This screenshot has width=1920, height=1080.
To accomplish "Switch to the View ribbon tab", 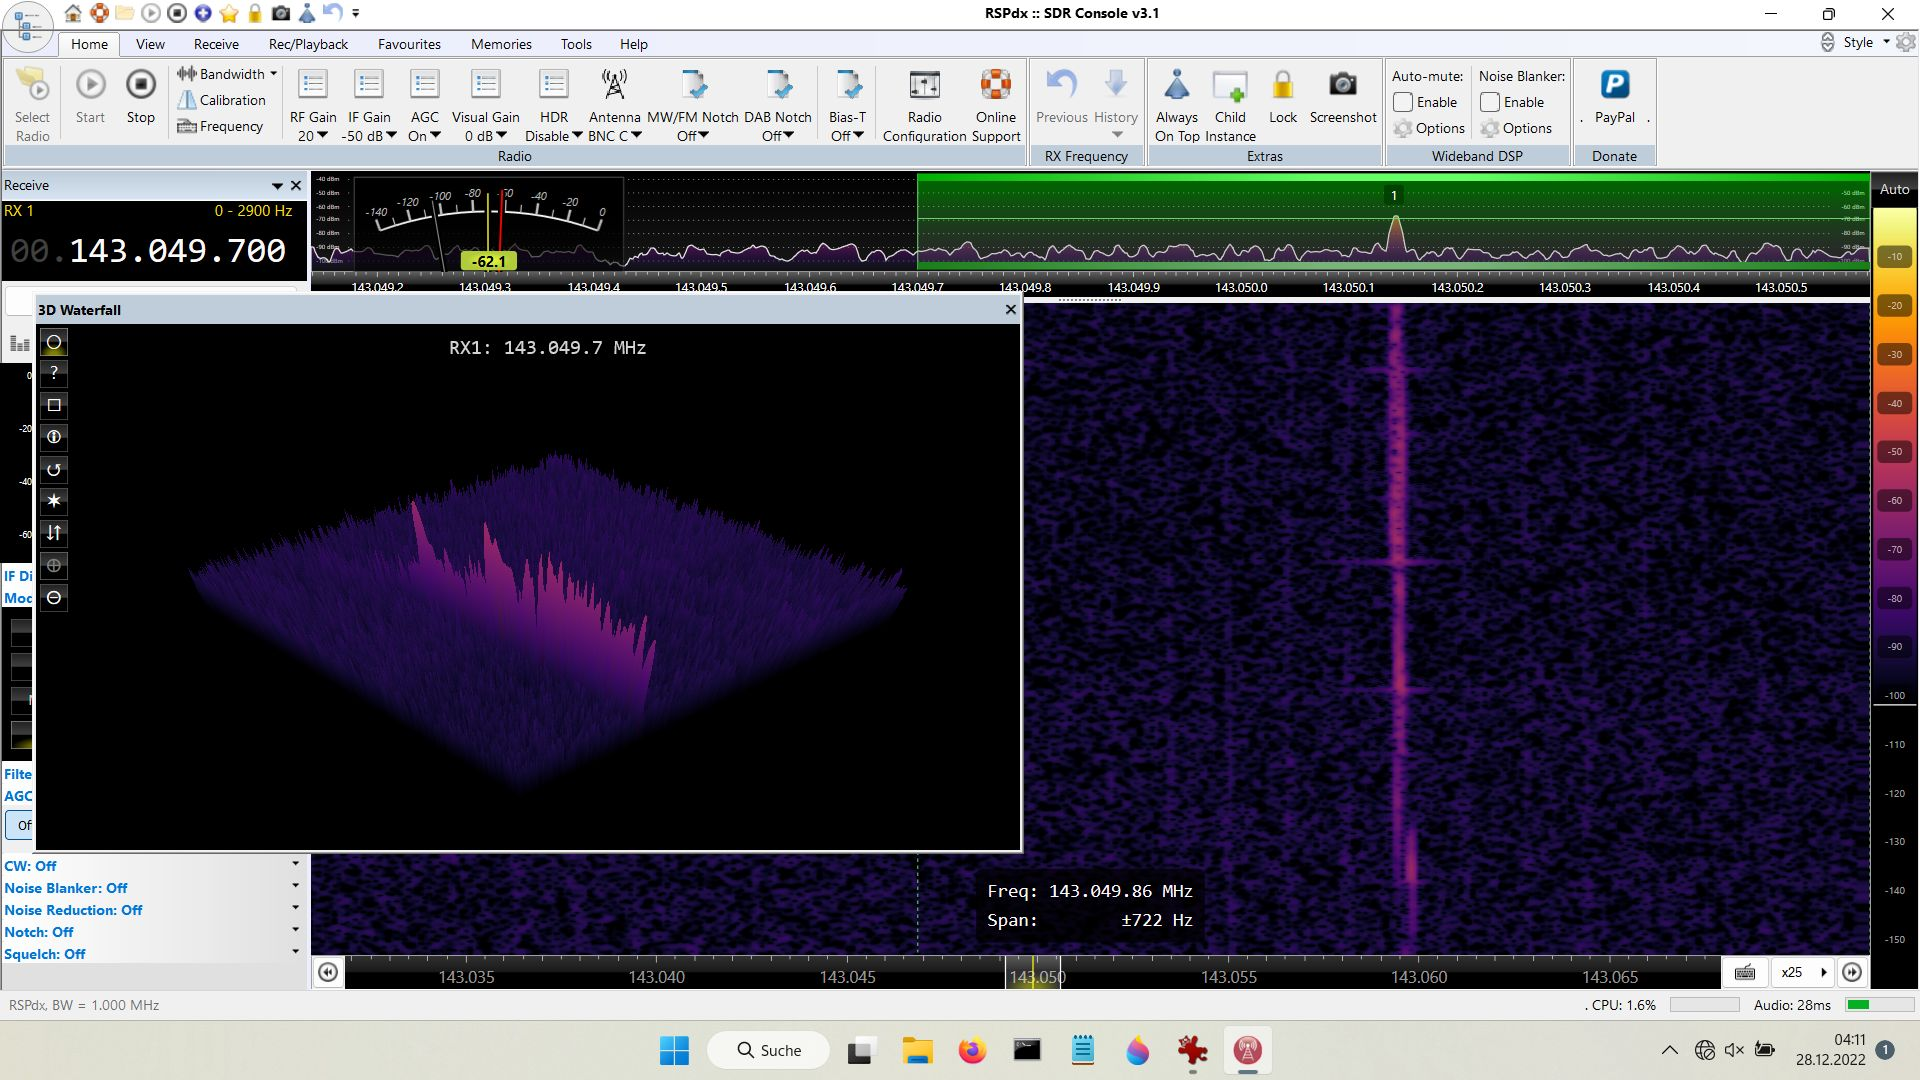I will click(150, 44).
